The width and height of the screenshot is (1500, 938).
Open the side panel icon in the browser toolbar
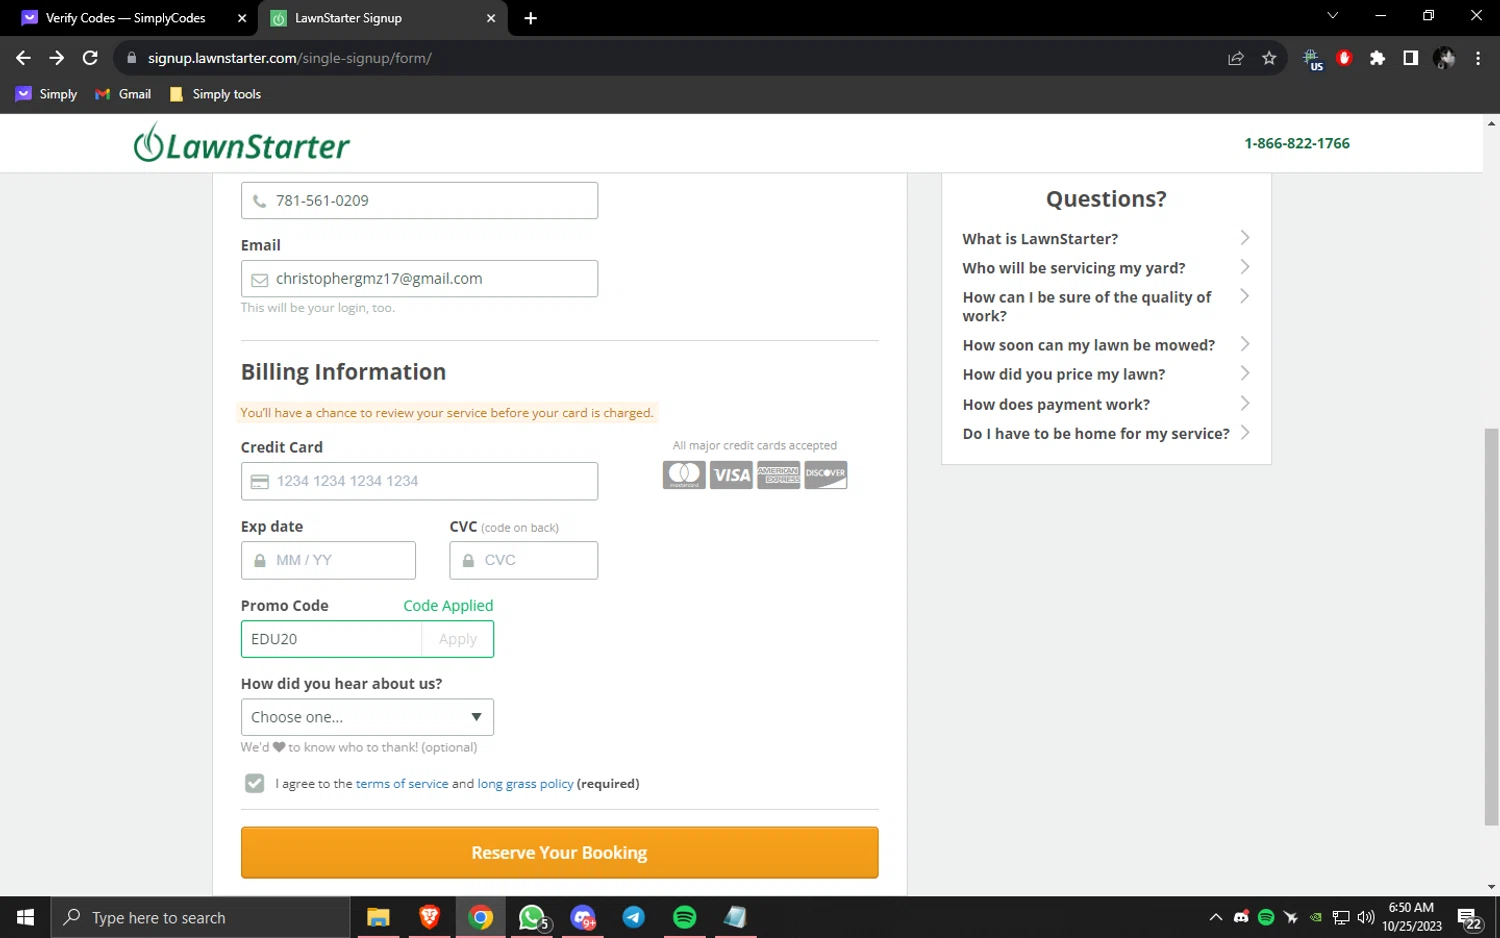pos(1410,58)
